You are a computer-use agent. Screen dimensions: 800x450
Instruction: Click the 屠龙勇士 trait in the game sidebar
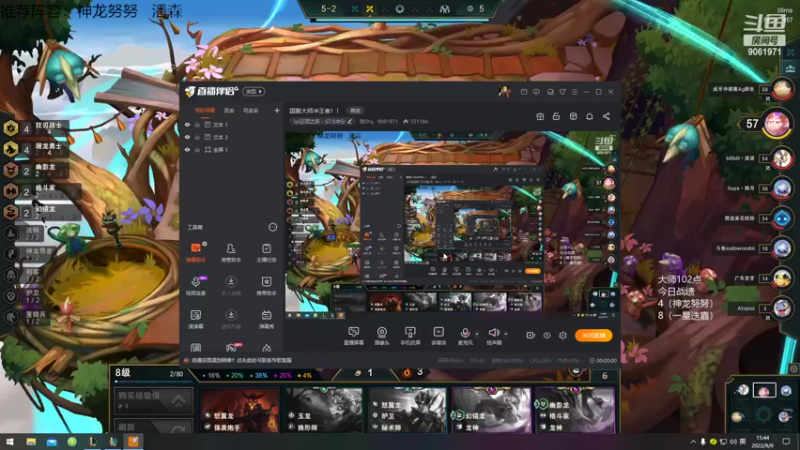[x=36, y=149]
